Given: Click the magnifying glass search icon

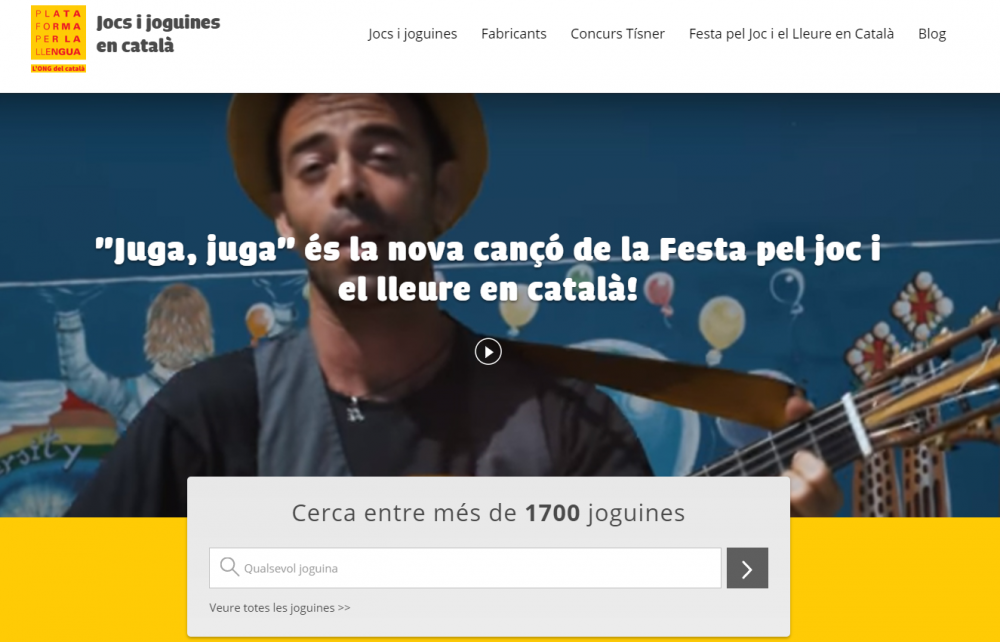Looking at the screenshot, I should pos(229,567).
